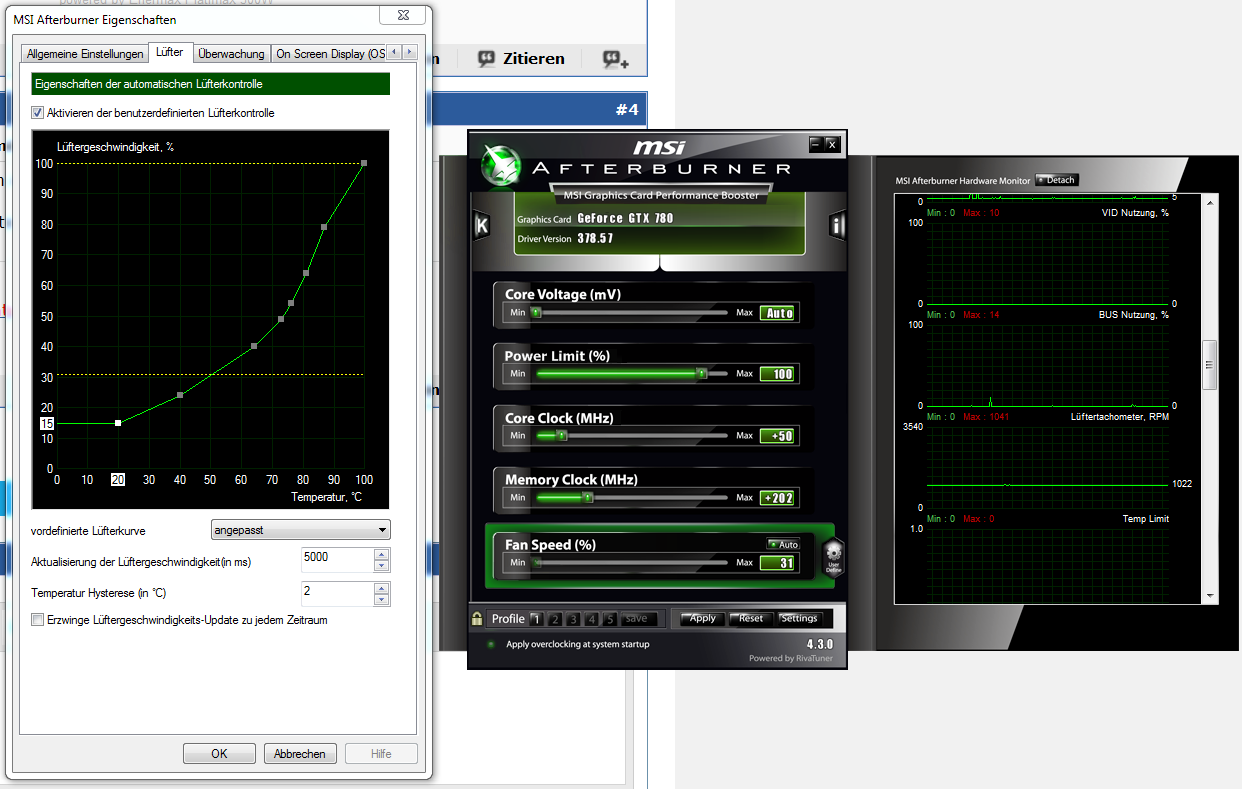Click OK in the properties dialog
This screenshot has width=1242, height=789.
219,754
